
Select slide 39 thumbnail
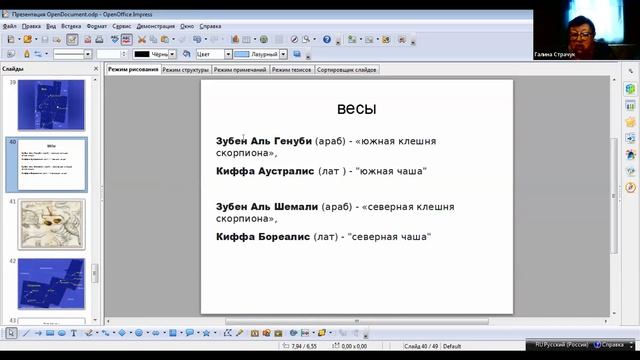[51, 105]
